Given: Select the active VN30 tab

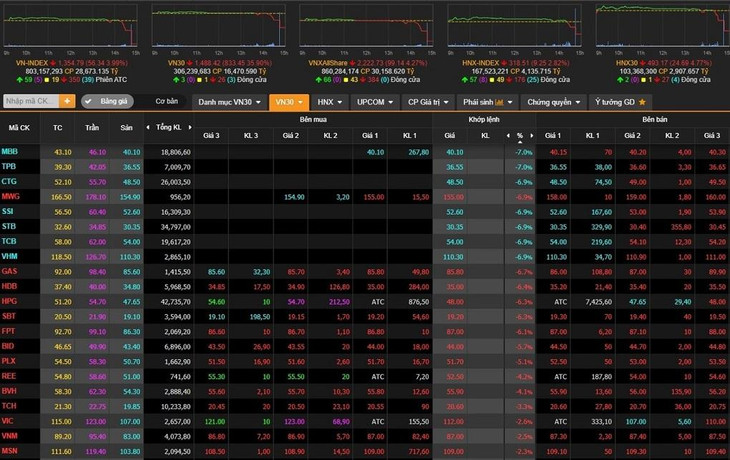Looking at the screenshot, I should click(x=288, y=101).
